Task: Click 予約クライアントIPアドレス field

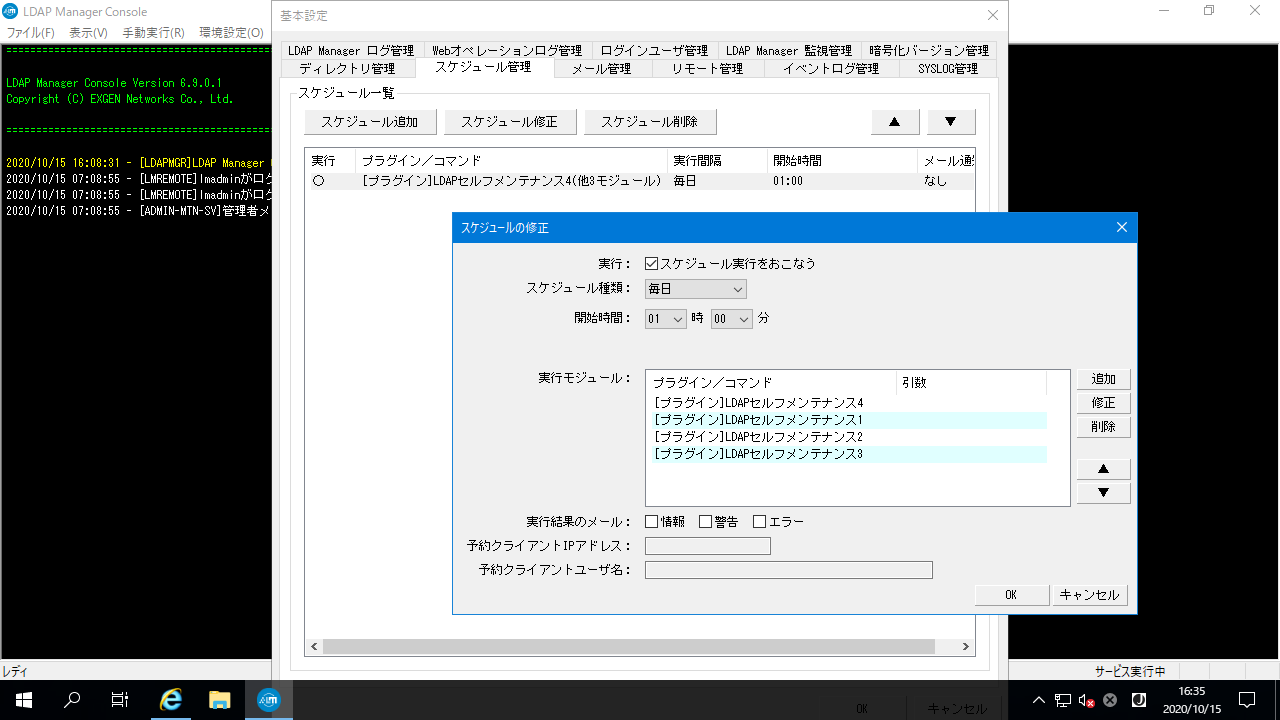Action: tap(708, 546)
